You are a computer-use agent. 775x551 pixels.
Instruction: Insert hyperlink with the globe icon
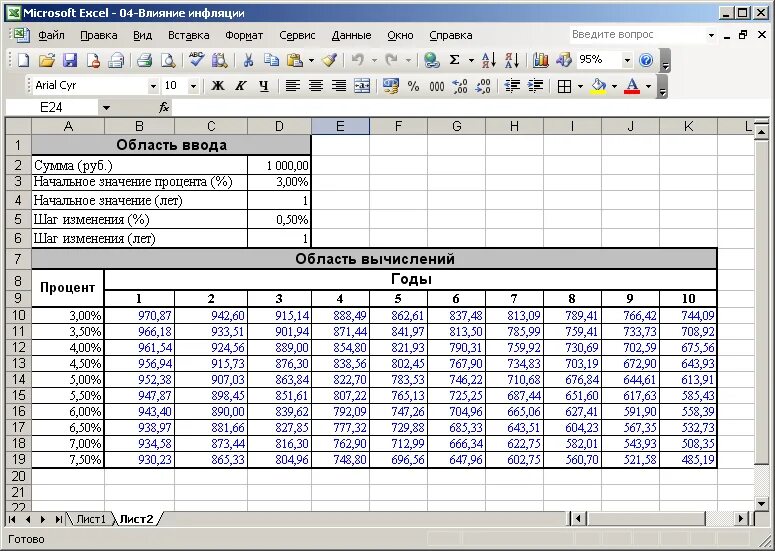[431, 60]
